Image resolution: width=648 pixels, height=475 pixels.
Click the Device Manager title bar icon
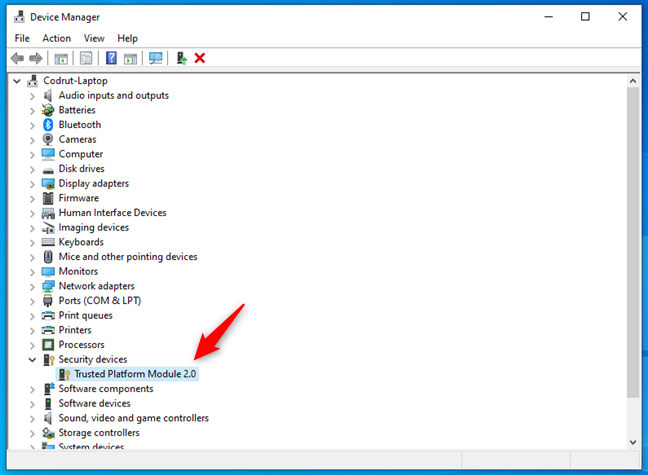19,17
